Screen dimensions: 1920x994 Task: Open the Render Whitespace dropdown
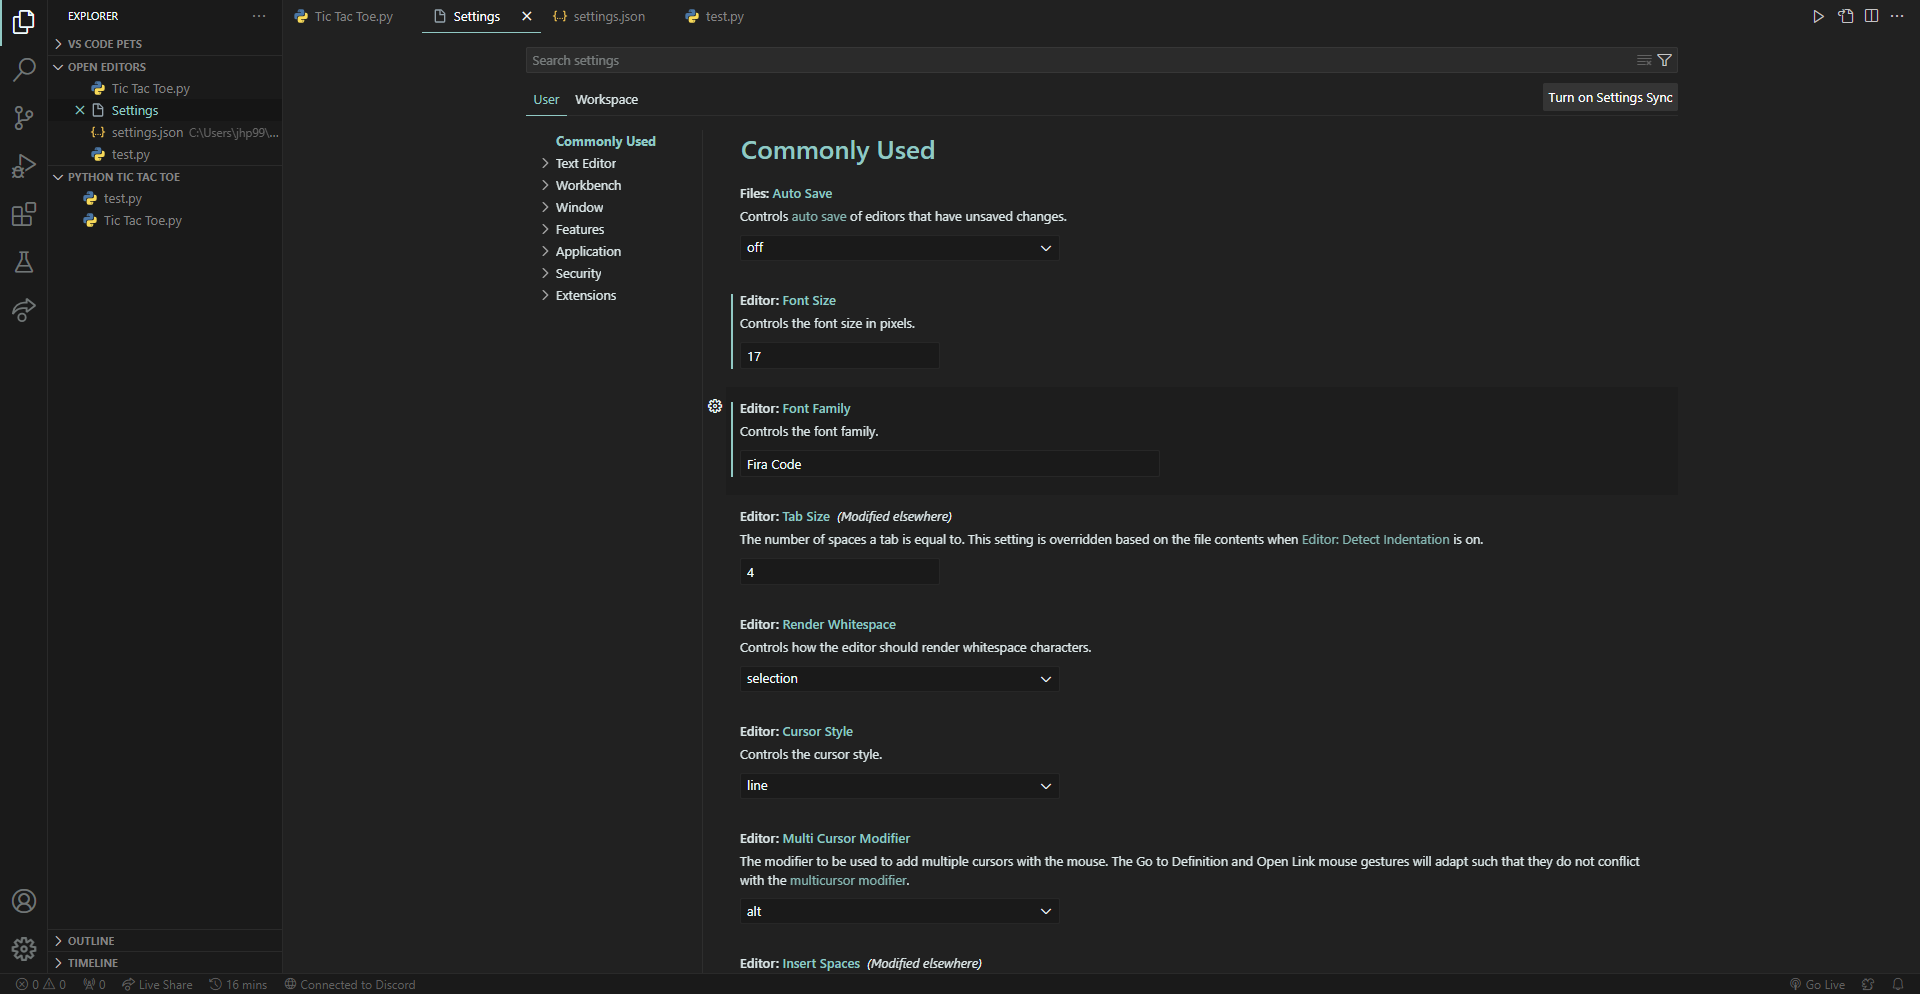[899, 679]
